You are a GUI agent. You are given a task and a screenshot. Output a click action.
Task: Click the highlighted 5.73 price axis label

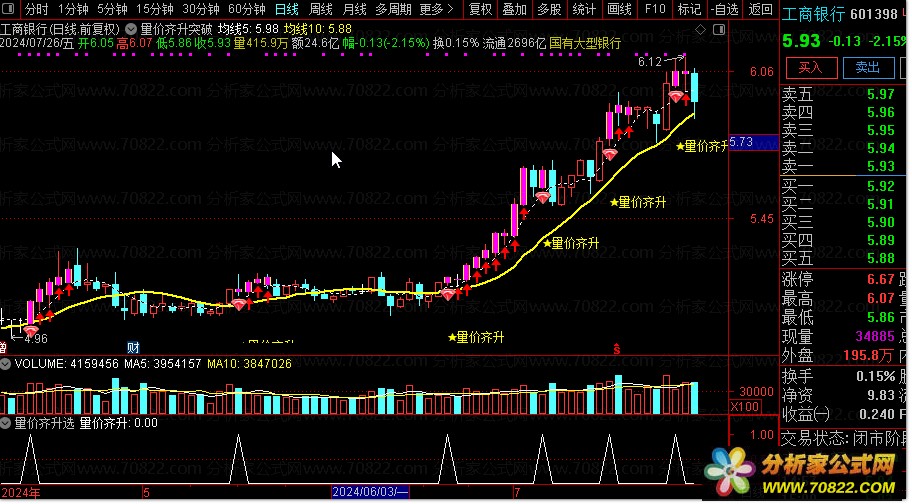[x=753, y=142]
